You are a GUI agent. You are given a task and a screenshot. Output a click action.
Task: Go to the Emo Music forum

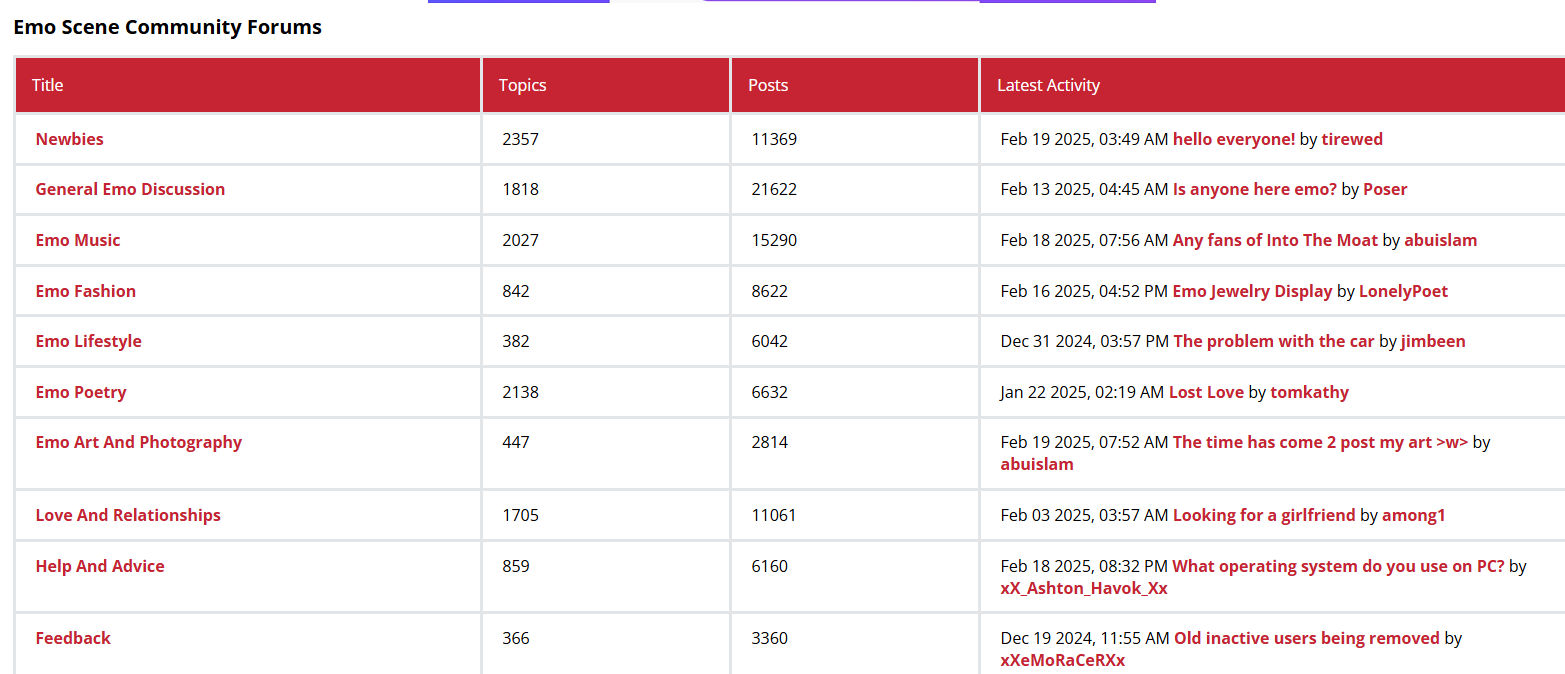(78, 240)
